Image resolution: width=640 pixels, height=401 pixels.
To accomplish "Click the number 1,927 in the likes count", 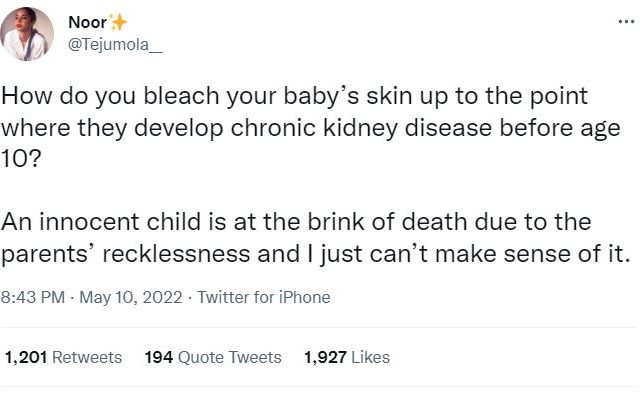I will click(x=325, y=357).
